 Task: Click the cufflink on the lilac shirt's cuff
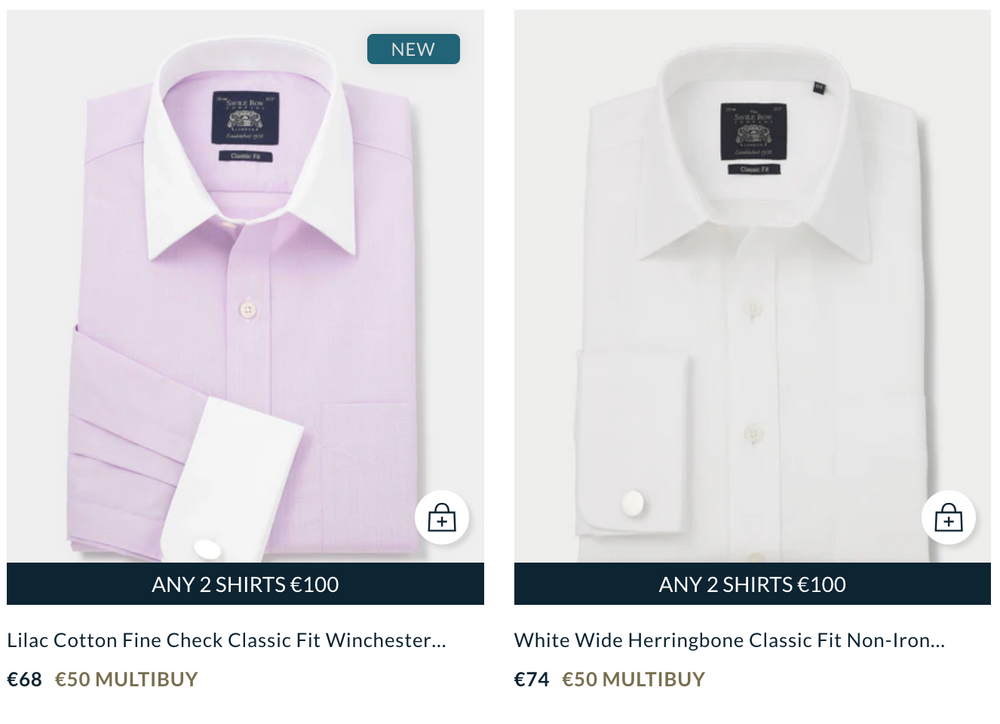(x=207, y=549)
